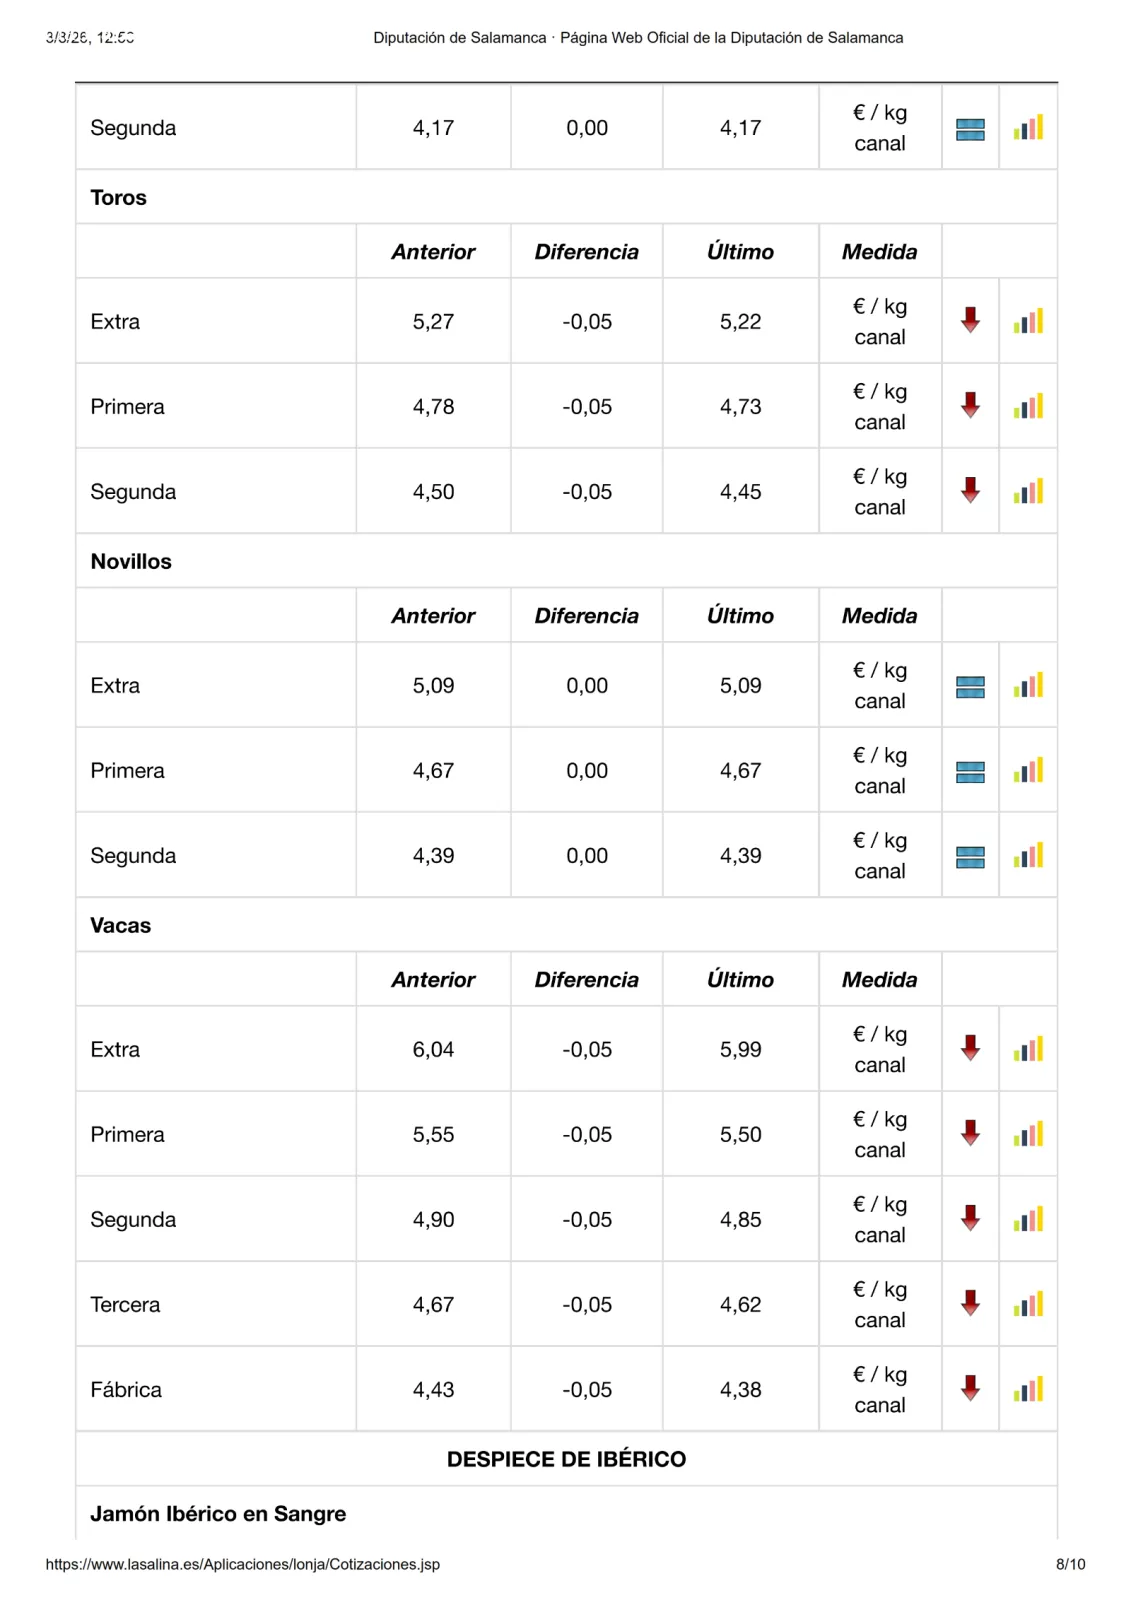Screen dimensions: 1131x1600
Task: Click the down arrow in Vacas Fábrica row
Action: click(970, 1388)
